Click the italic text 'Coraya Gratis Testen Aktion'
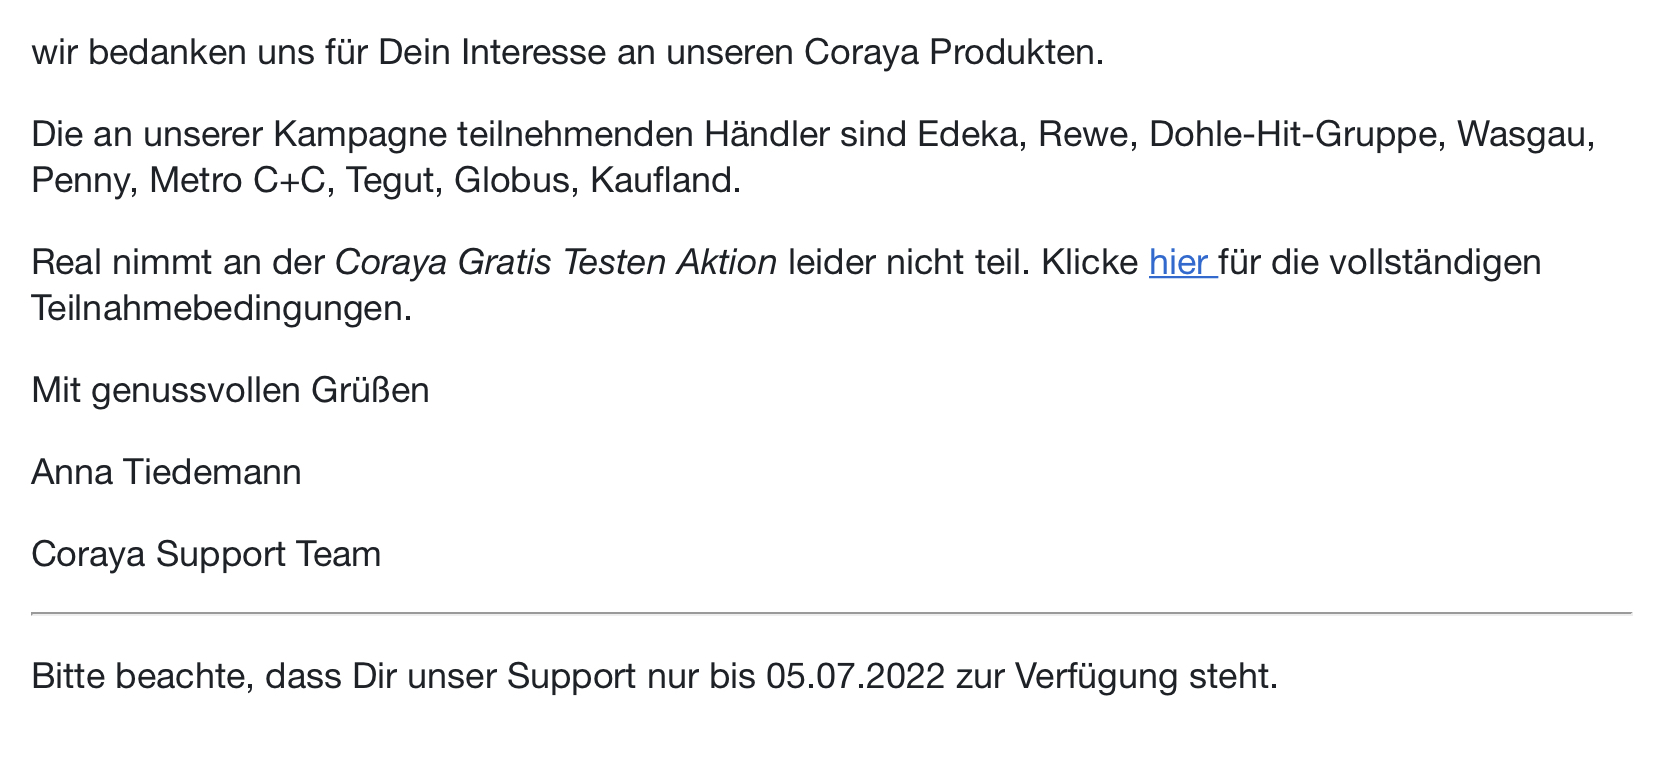The width and height of the screenshot is (1665, 775). tap(555, 262)
